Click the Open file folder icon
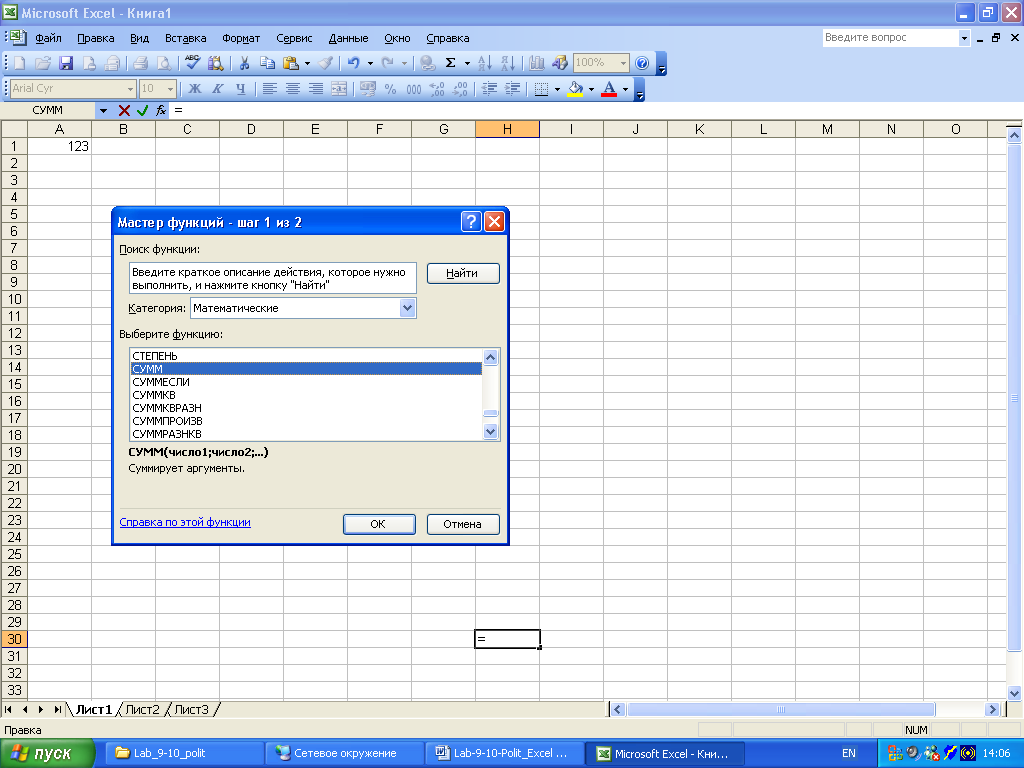This screenshot has height=768, width=1024. pyautogui.click(x=42, y=63)
